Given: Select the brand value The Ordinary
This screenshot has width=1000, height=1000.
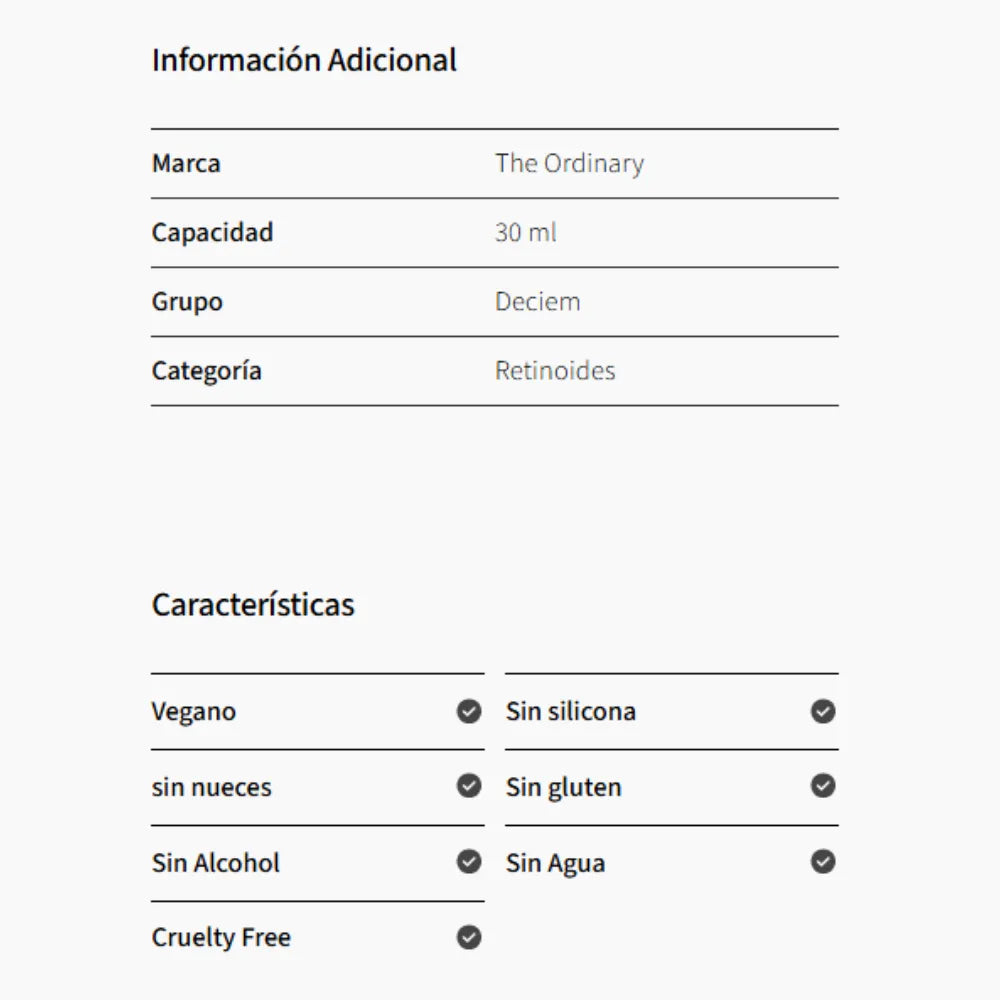Looking at the screenshot, I should click(569, 163).
